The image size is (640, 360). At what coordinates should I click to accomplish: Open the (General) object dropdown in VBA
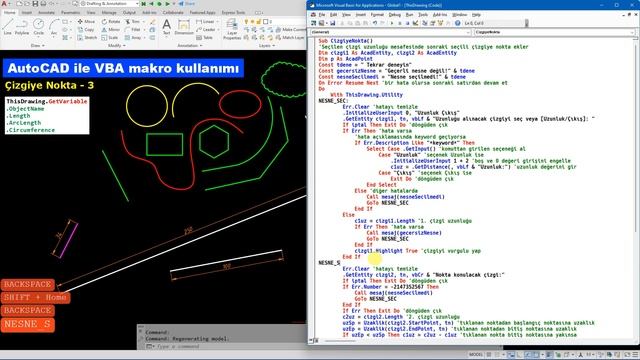[391, 32]
